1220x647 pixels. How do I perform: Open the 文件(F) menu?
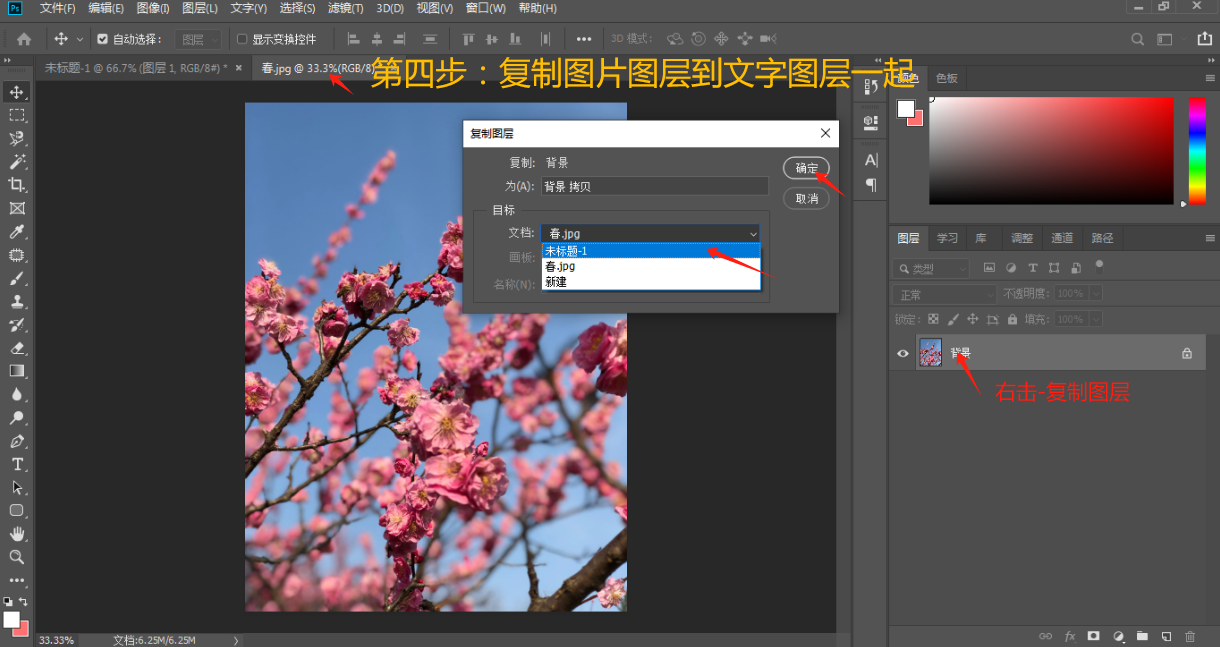pos(58,8)
